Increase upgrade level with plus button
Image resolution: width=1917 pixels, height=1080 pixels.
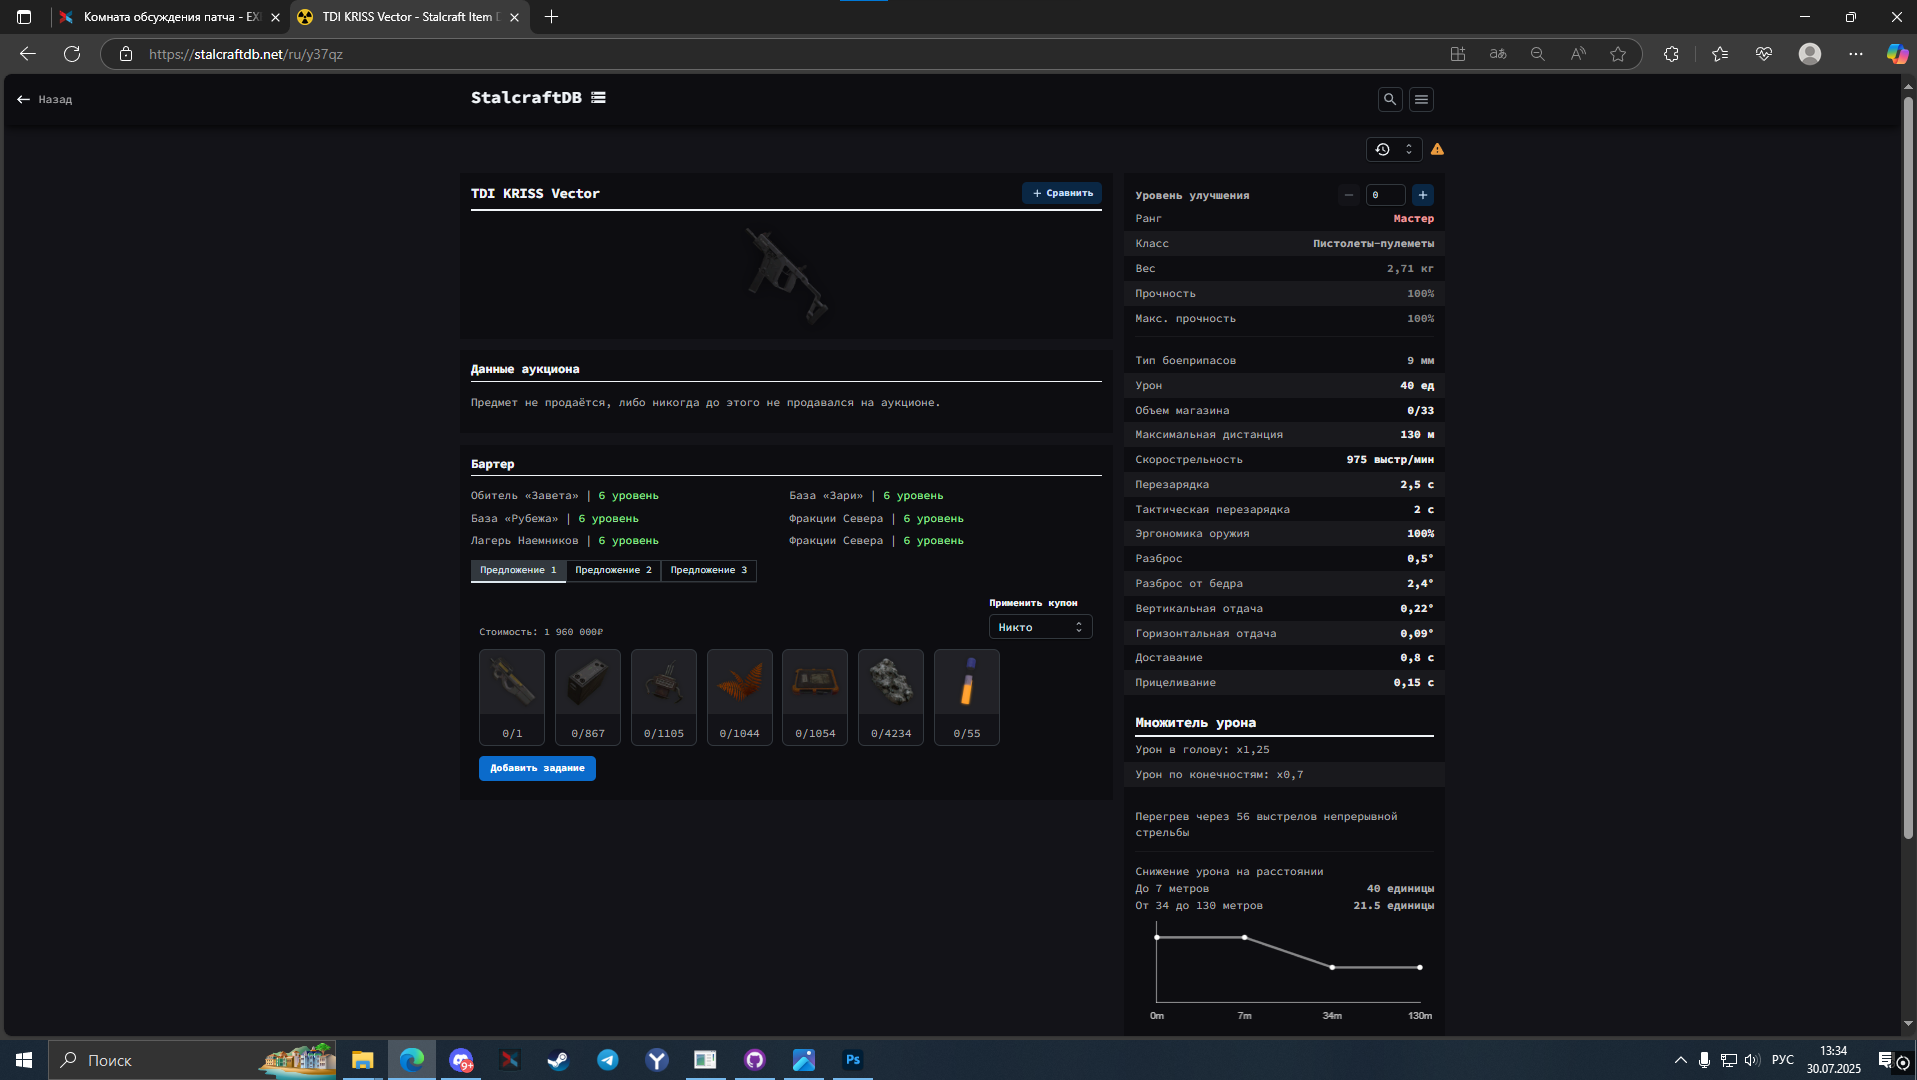(1422, 195)
